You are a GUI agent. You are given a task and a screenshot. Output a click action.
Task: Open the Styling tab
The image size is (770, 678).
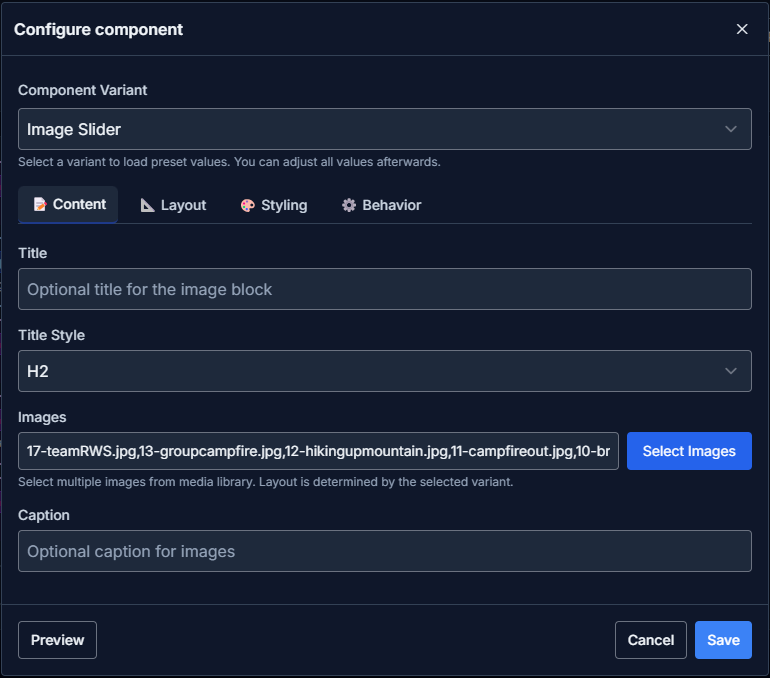273,205
